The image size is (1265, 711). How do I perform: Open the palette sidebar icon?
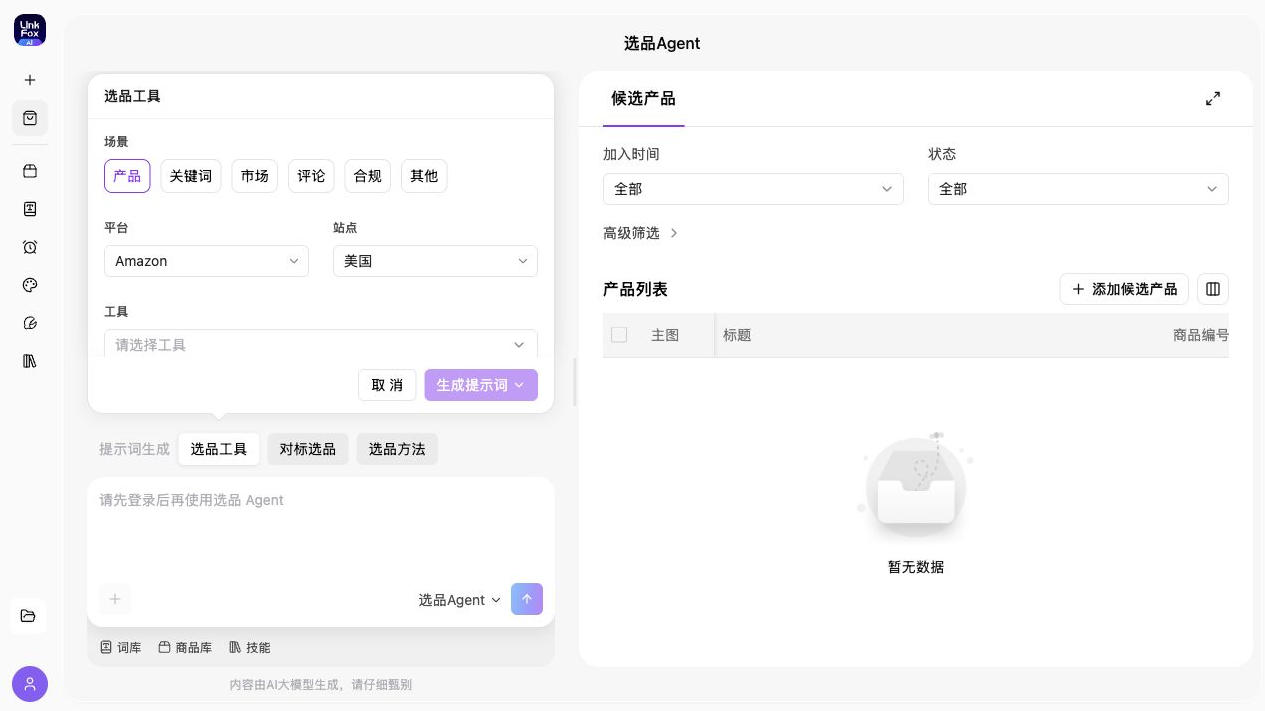tap(30, 285)
